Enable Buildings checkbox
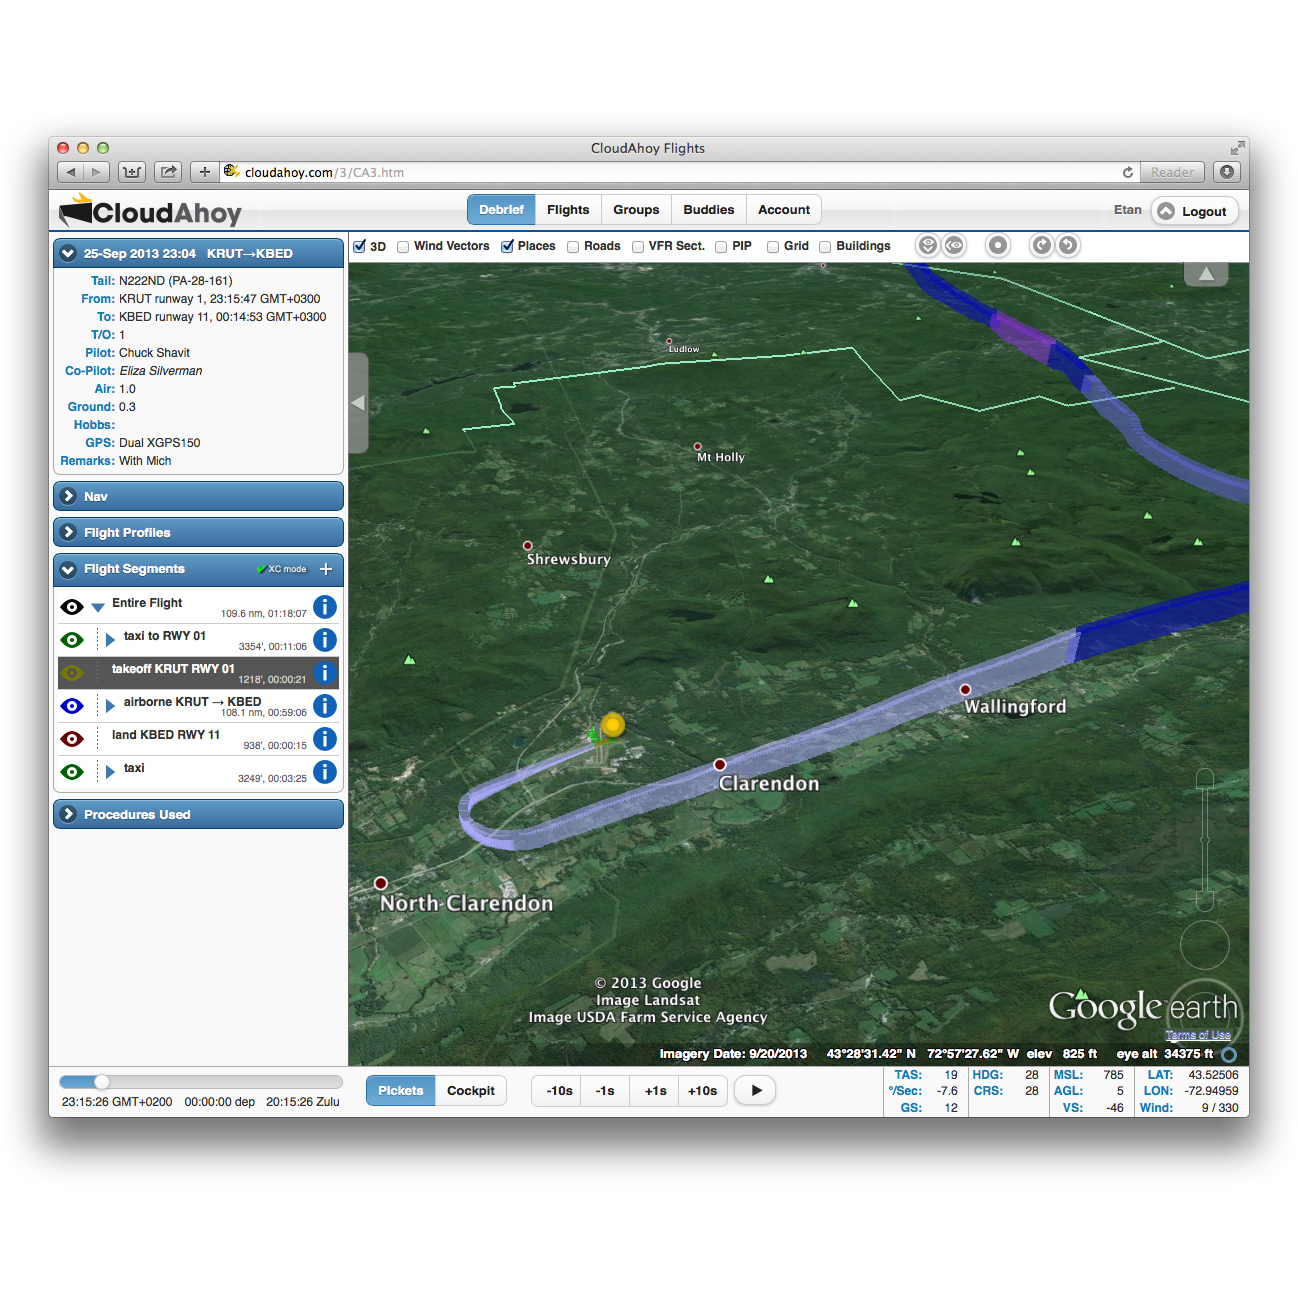The width and height of the screenshot is (1298, 1298). [825, 246]
